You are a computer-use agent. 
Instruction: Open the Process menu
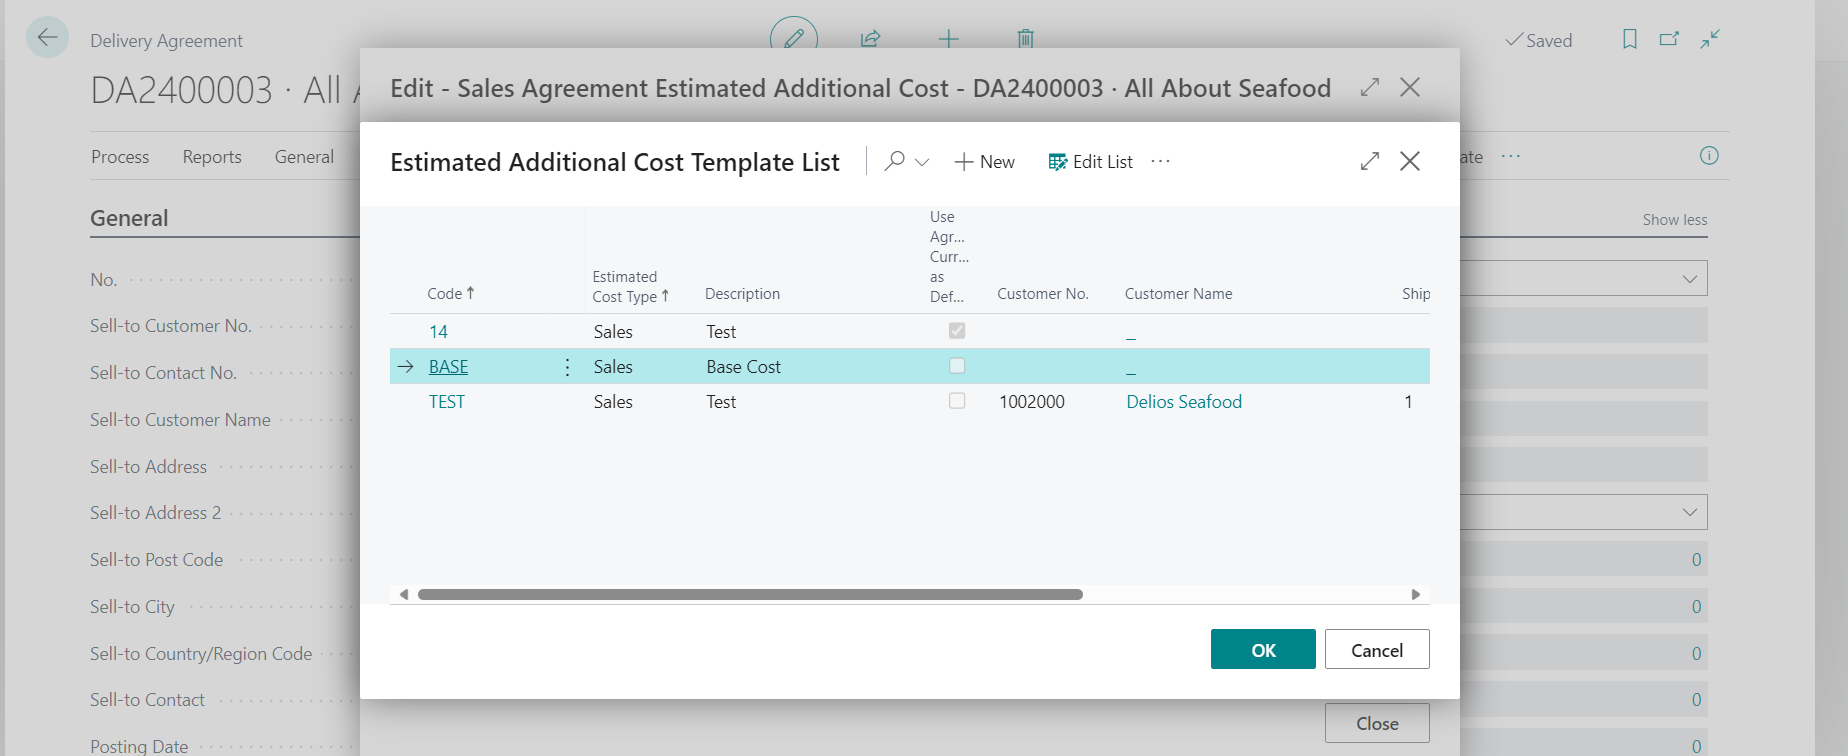coord(120,157)
